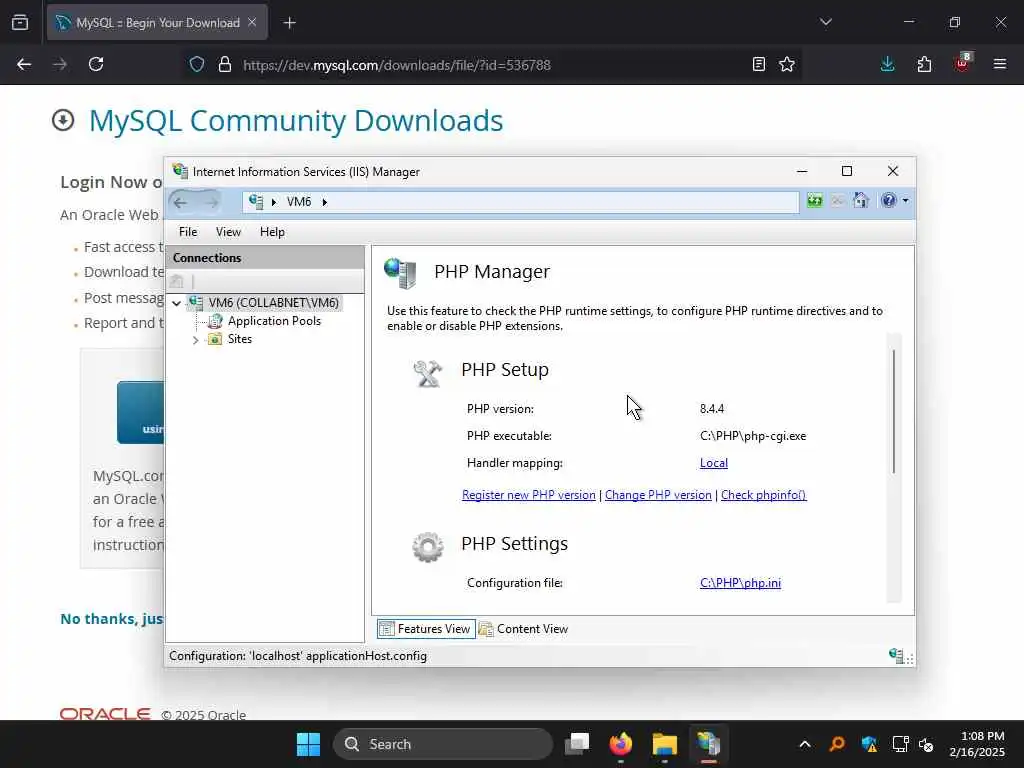The height and width of the screenshot is (768, 1024).
Task: Click the IIS Manager title bar app icon
Action: [180, 171]
